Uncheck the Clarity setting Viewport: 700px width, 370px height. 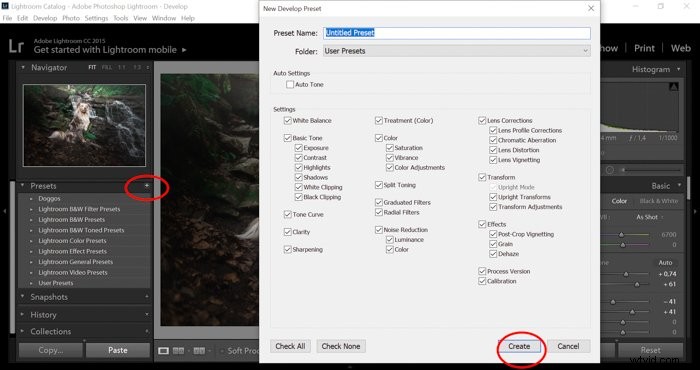(x=288, y=232)
